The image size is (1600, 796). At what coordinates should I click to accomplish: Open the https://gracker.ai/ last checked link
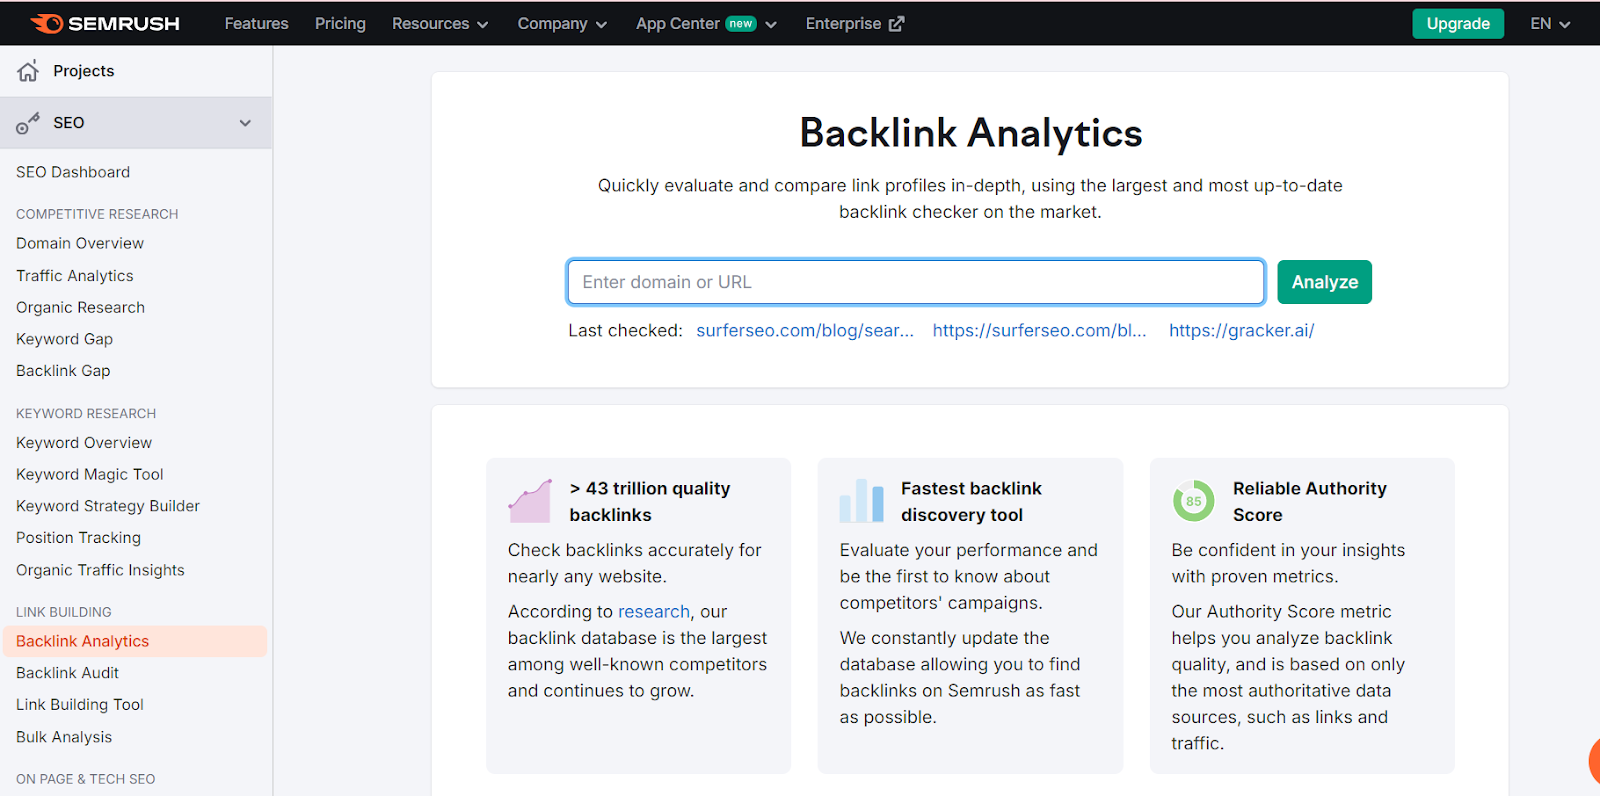[1242, 331]
